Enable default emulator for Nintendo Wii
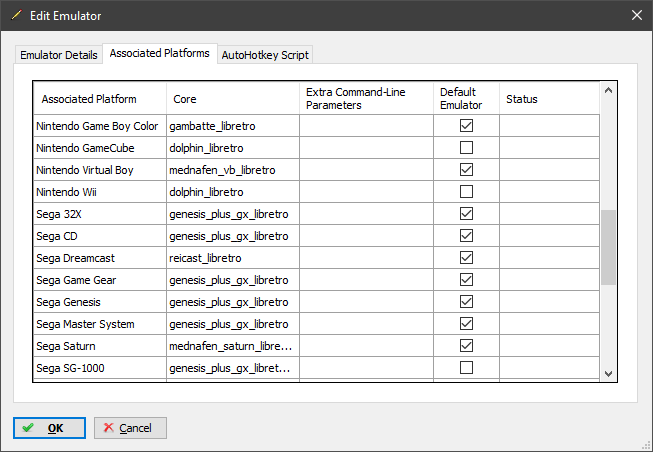Screen dimensions: 653x452 tap(466, 192)
